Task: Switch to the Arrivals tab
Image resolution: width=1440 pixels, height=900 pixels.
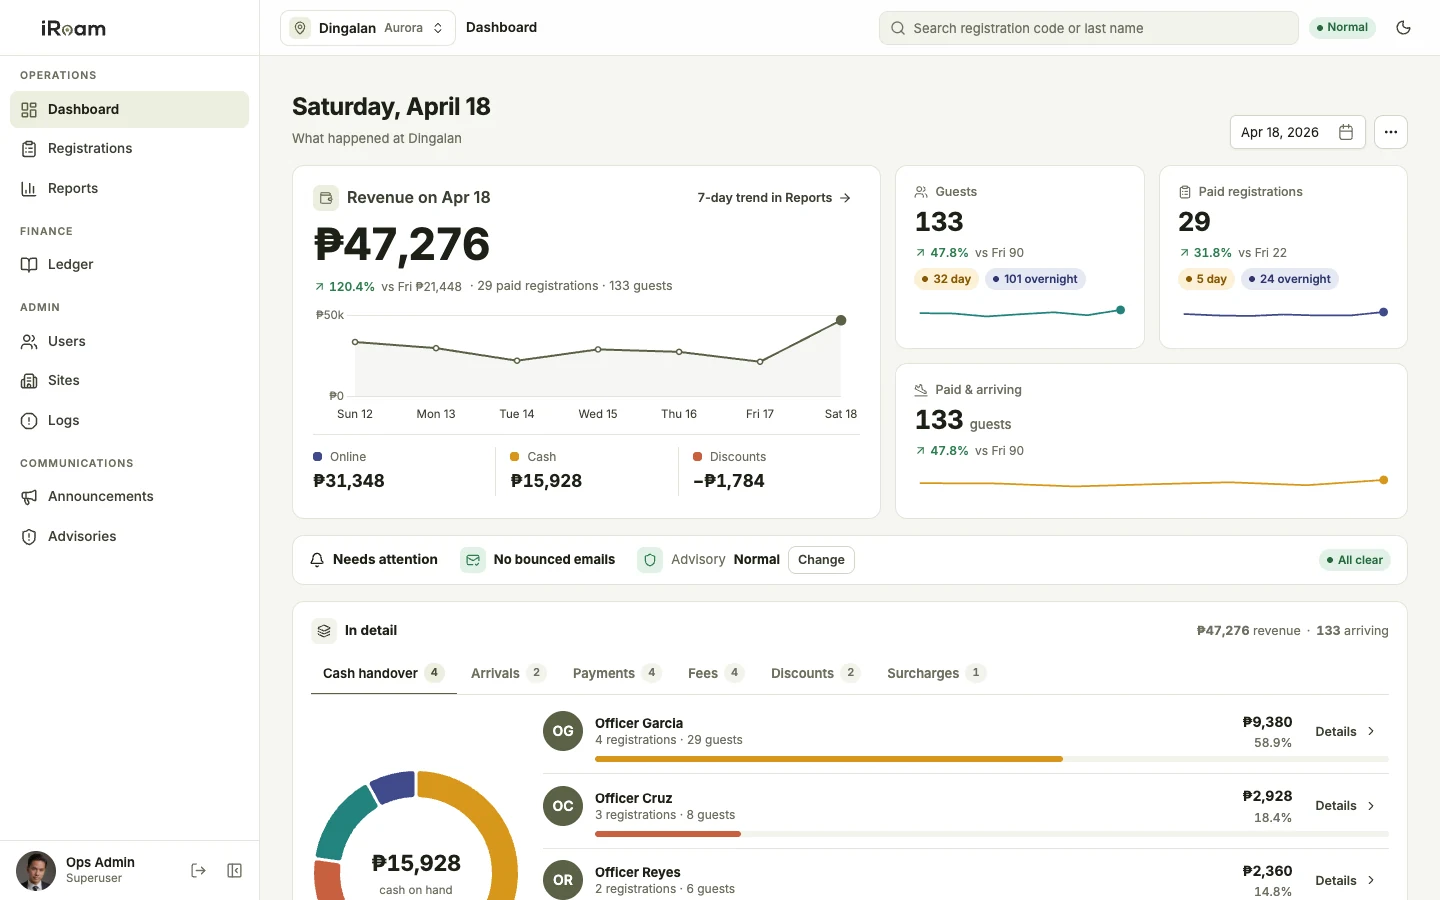Action: pyautogui.click(x=508, y=673)
